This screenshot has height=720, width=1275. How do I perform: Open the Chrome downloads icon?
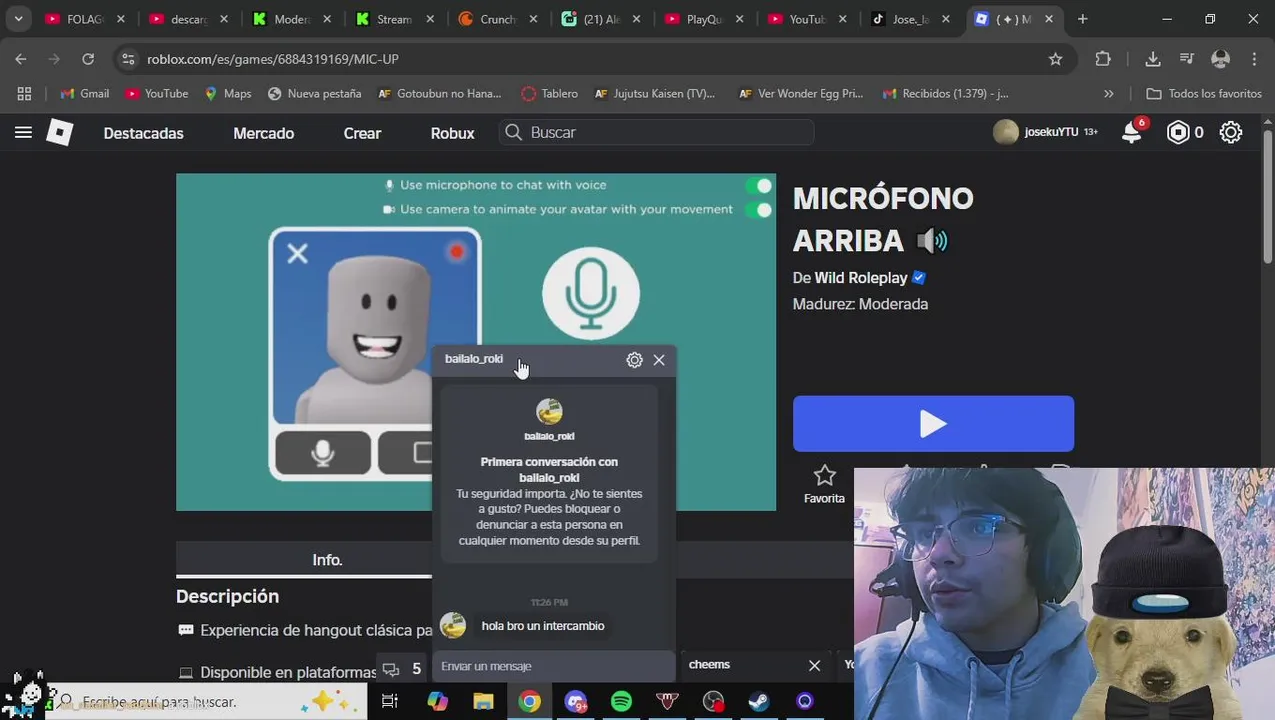(1152, 59)
